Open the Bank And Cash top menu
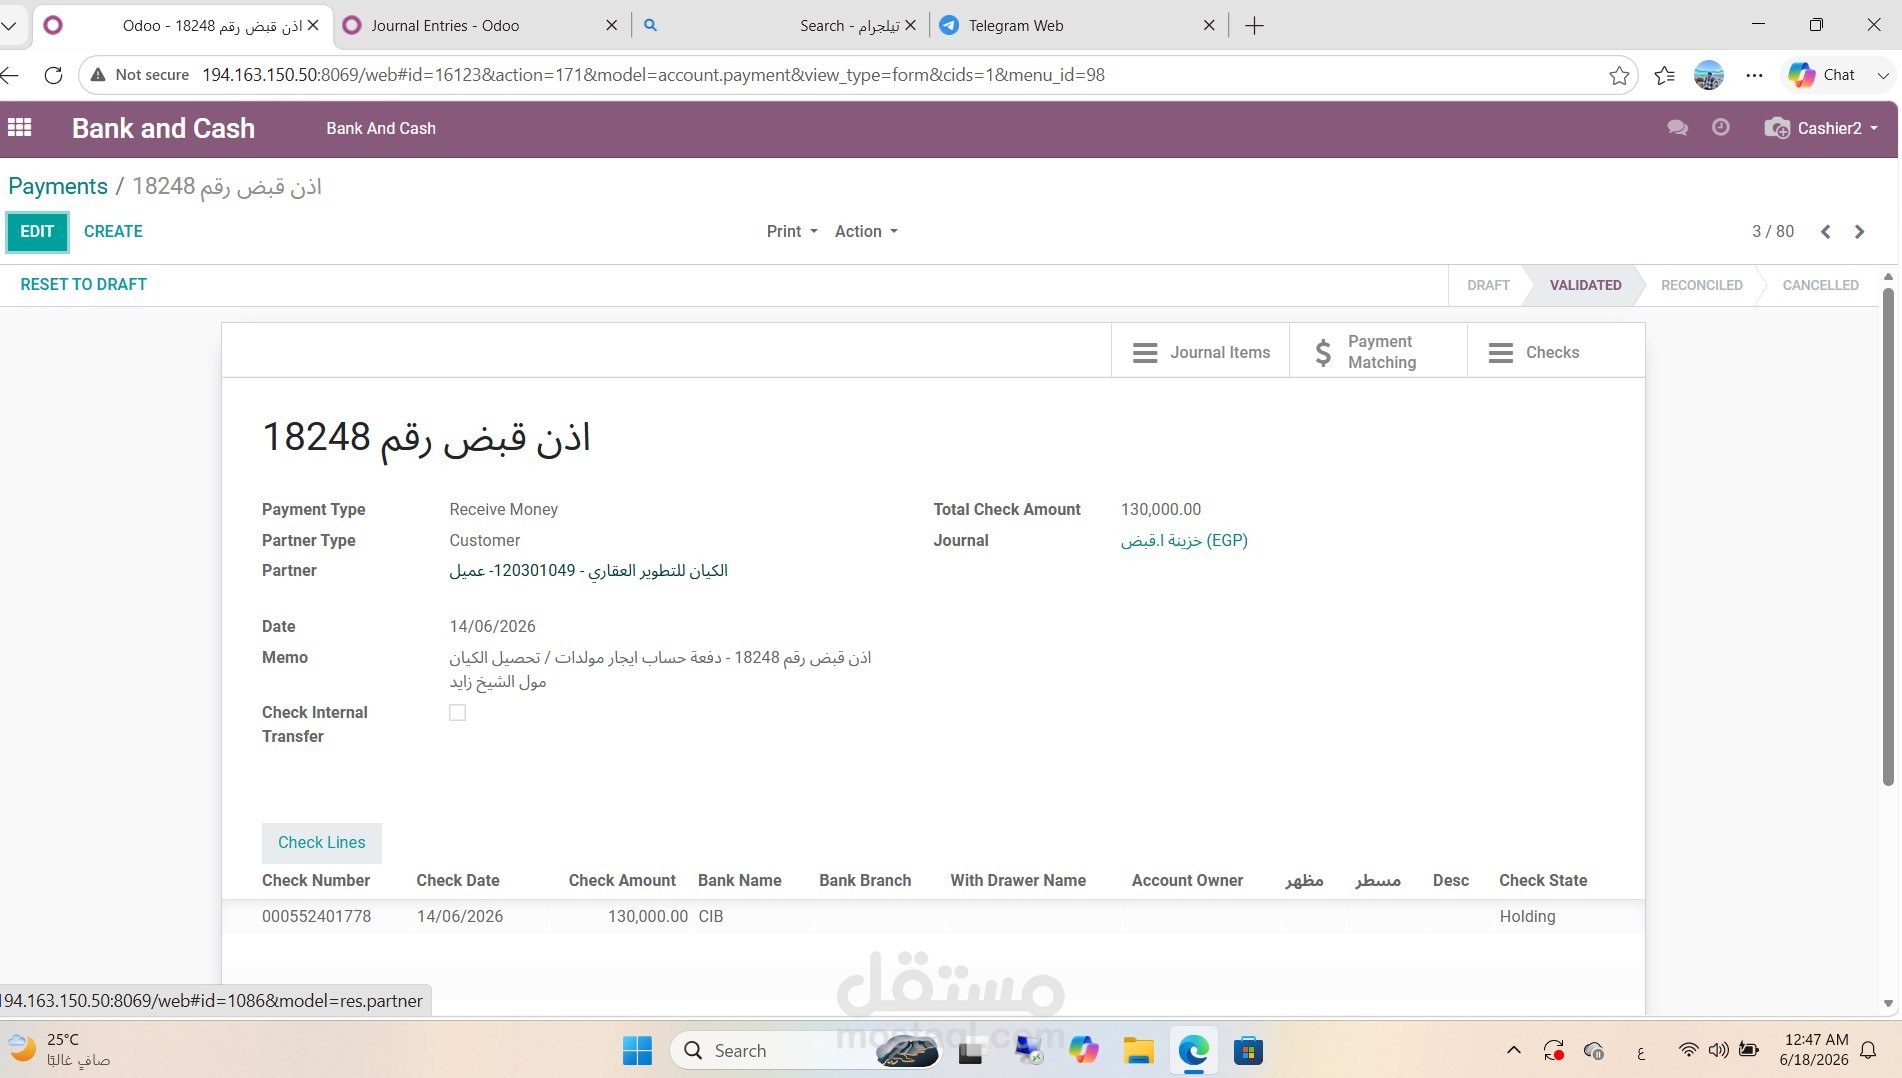Screen dimensions: 1902x1078 (380, 128)
